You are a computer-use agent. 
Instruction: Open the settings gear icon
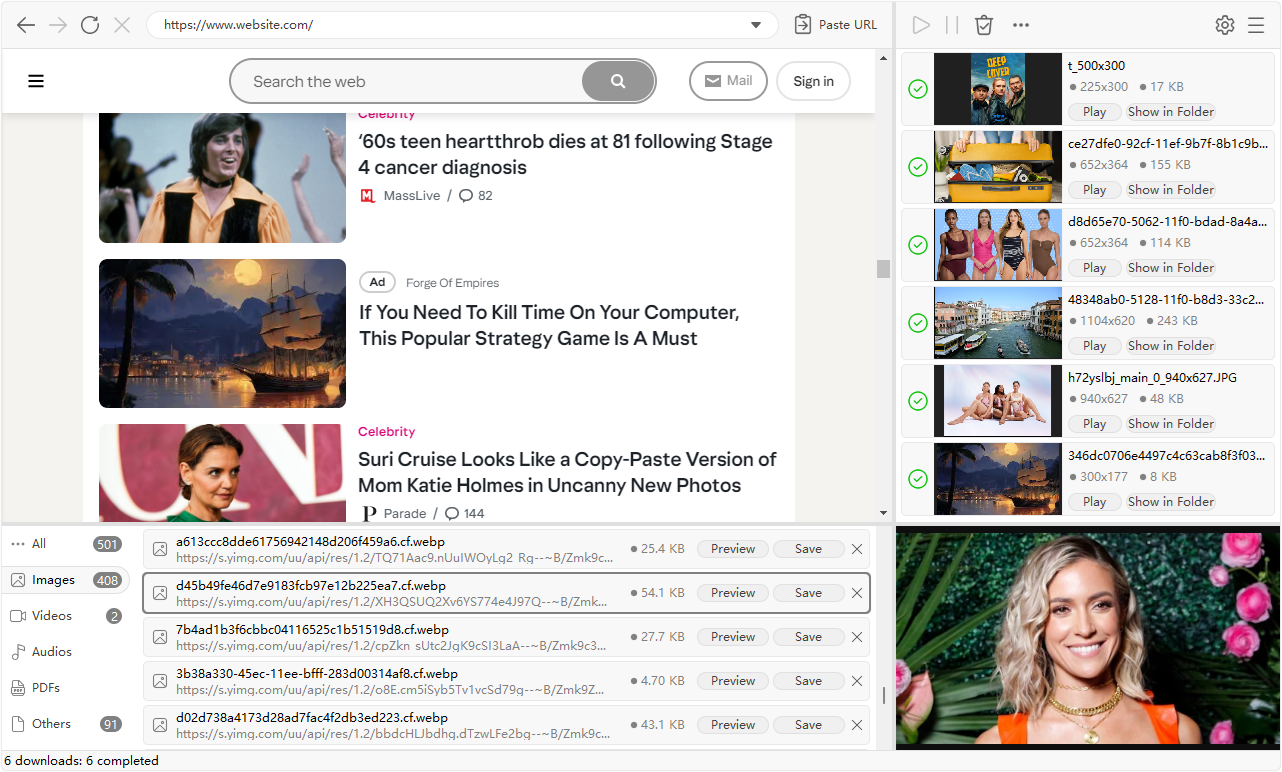pos(1225,25)
